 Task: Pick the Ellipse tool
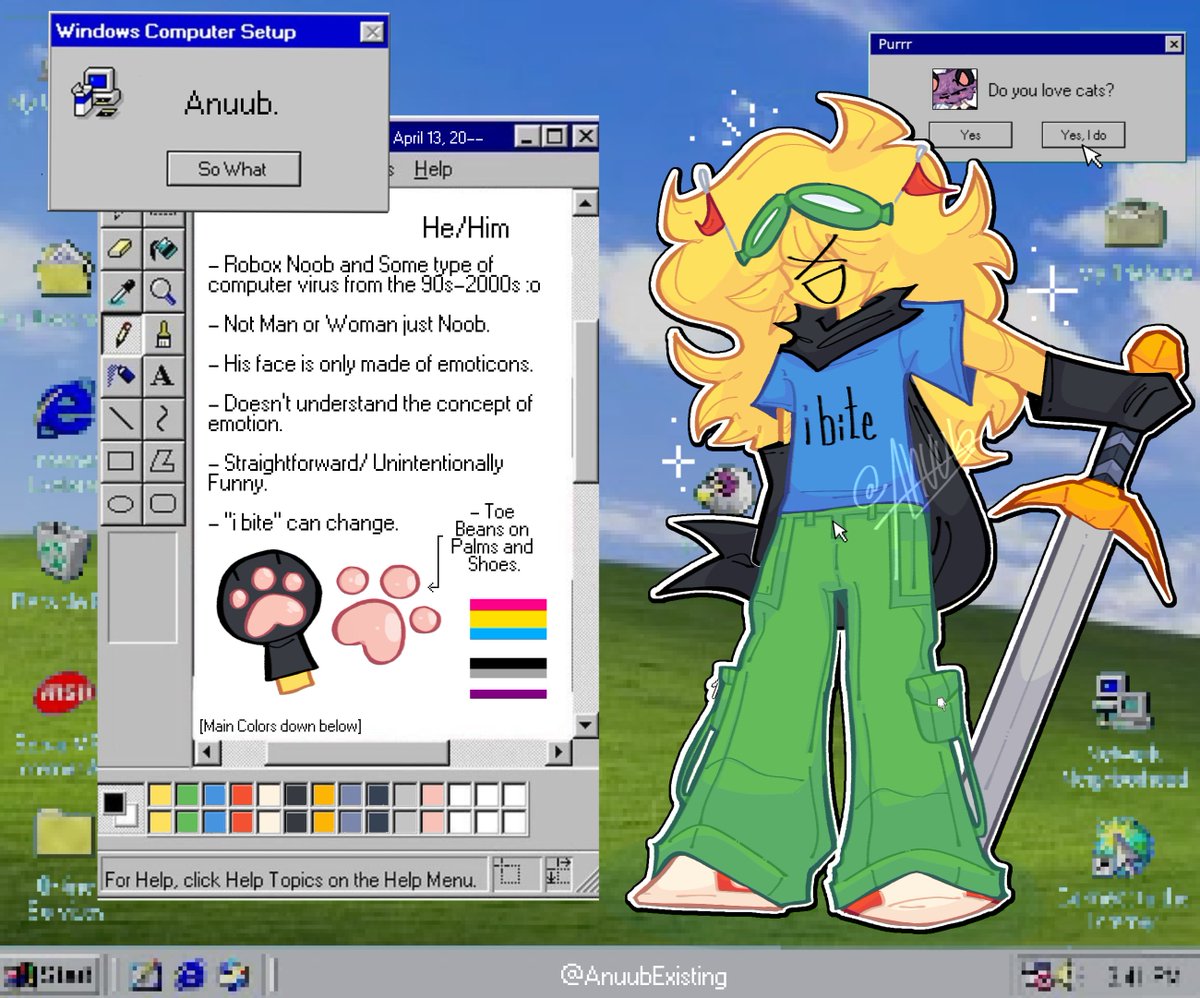[x=121, y=502]
